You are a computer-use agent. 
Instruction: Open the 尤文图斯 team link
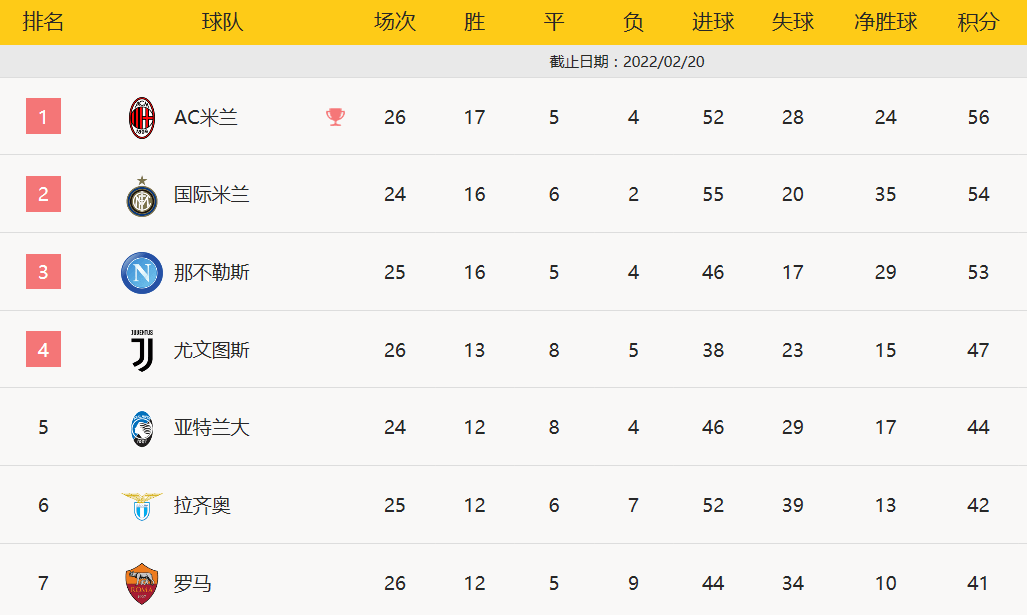[x=212, y=350]
